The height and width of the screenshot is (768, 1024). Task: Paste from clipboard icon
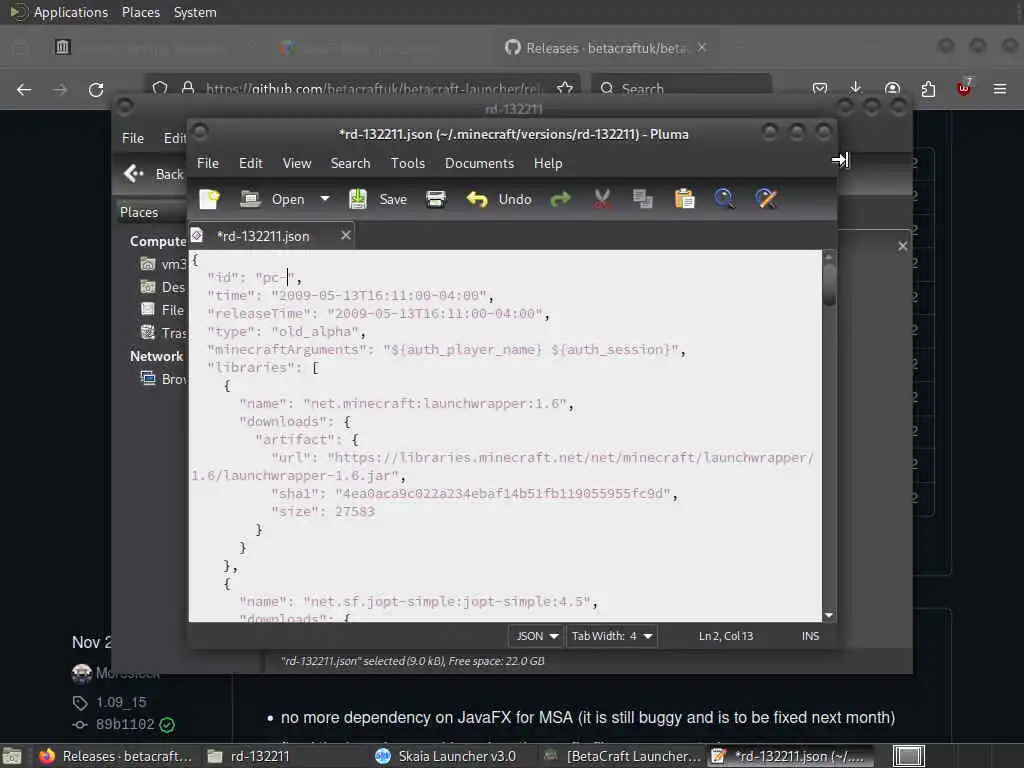click(x=684, y=199)
